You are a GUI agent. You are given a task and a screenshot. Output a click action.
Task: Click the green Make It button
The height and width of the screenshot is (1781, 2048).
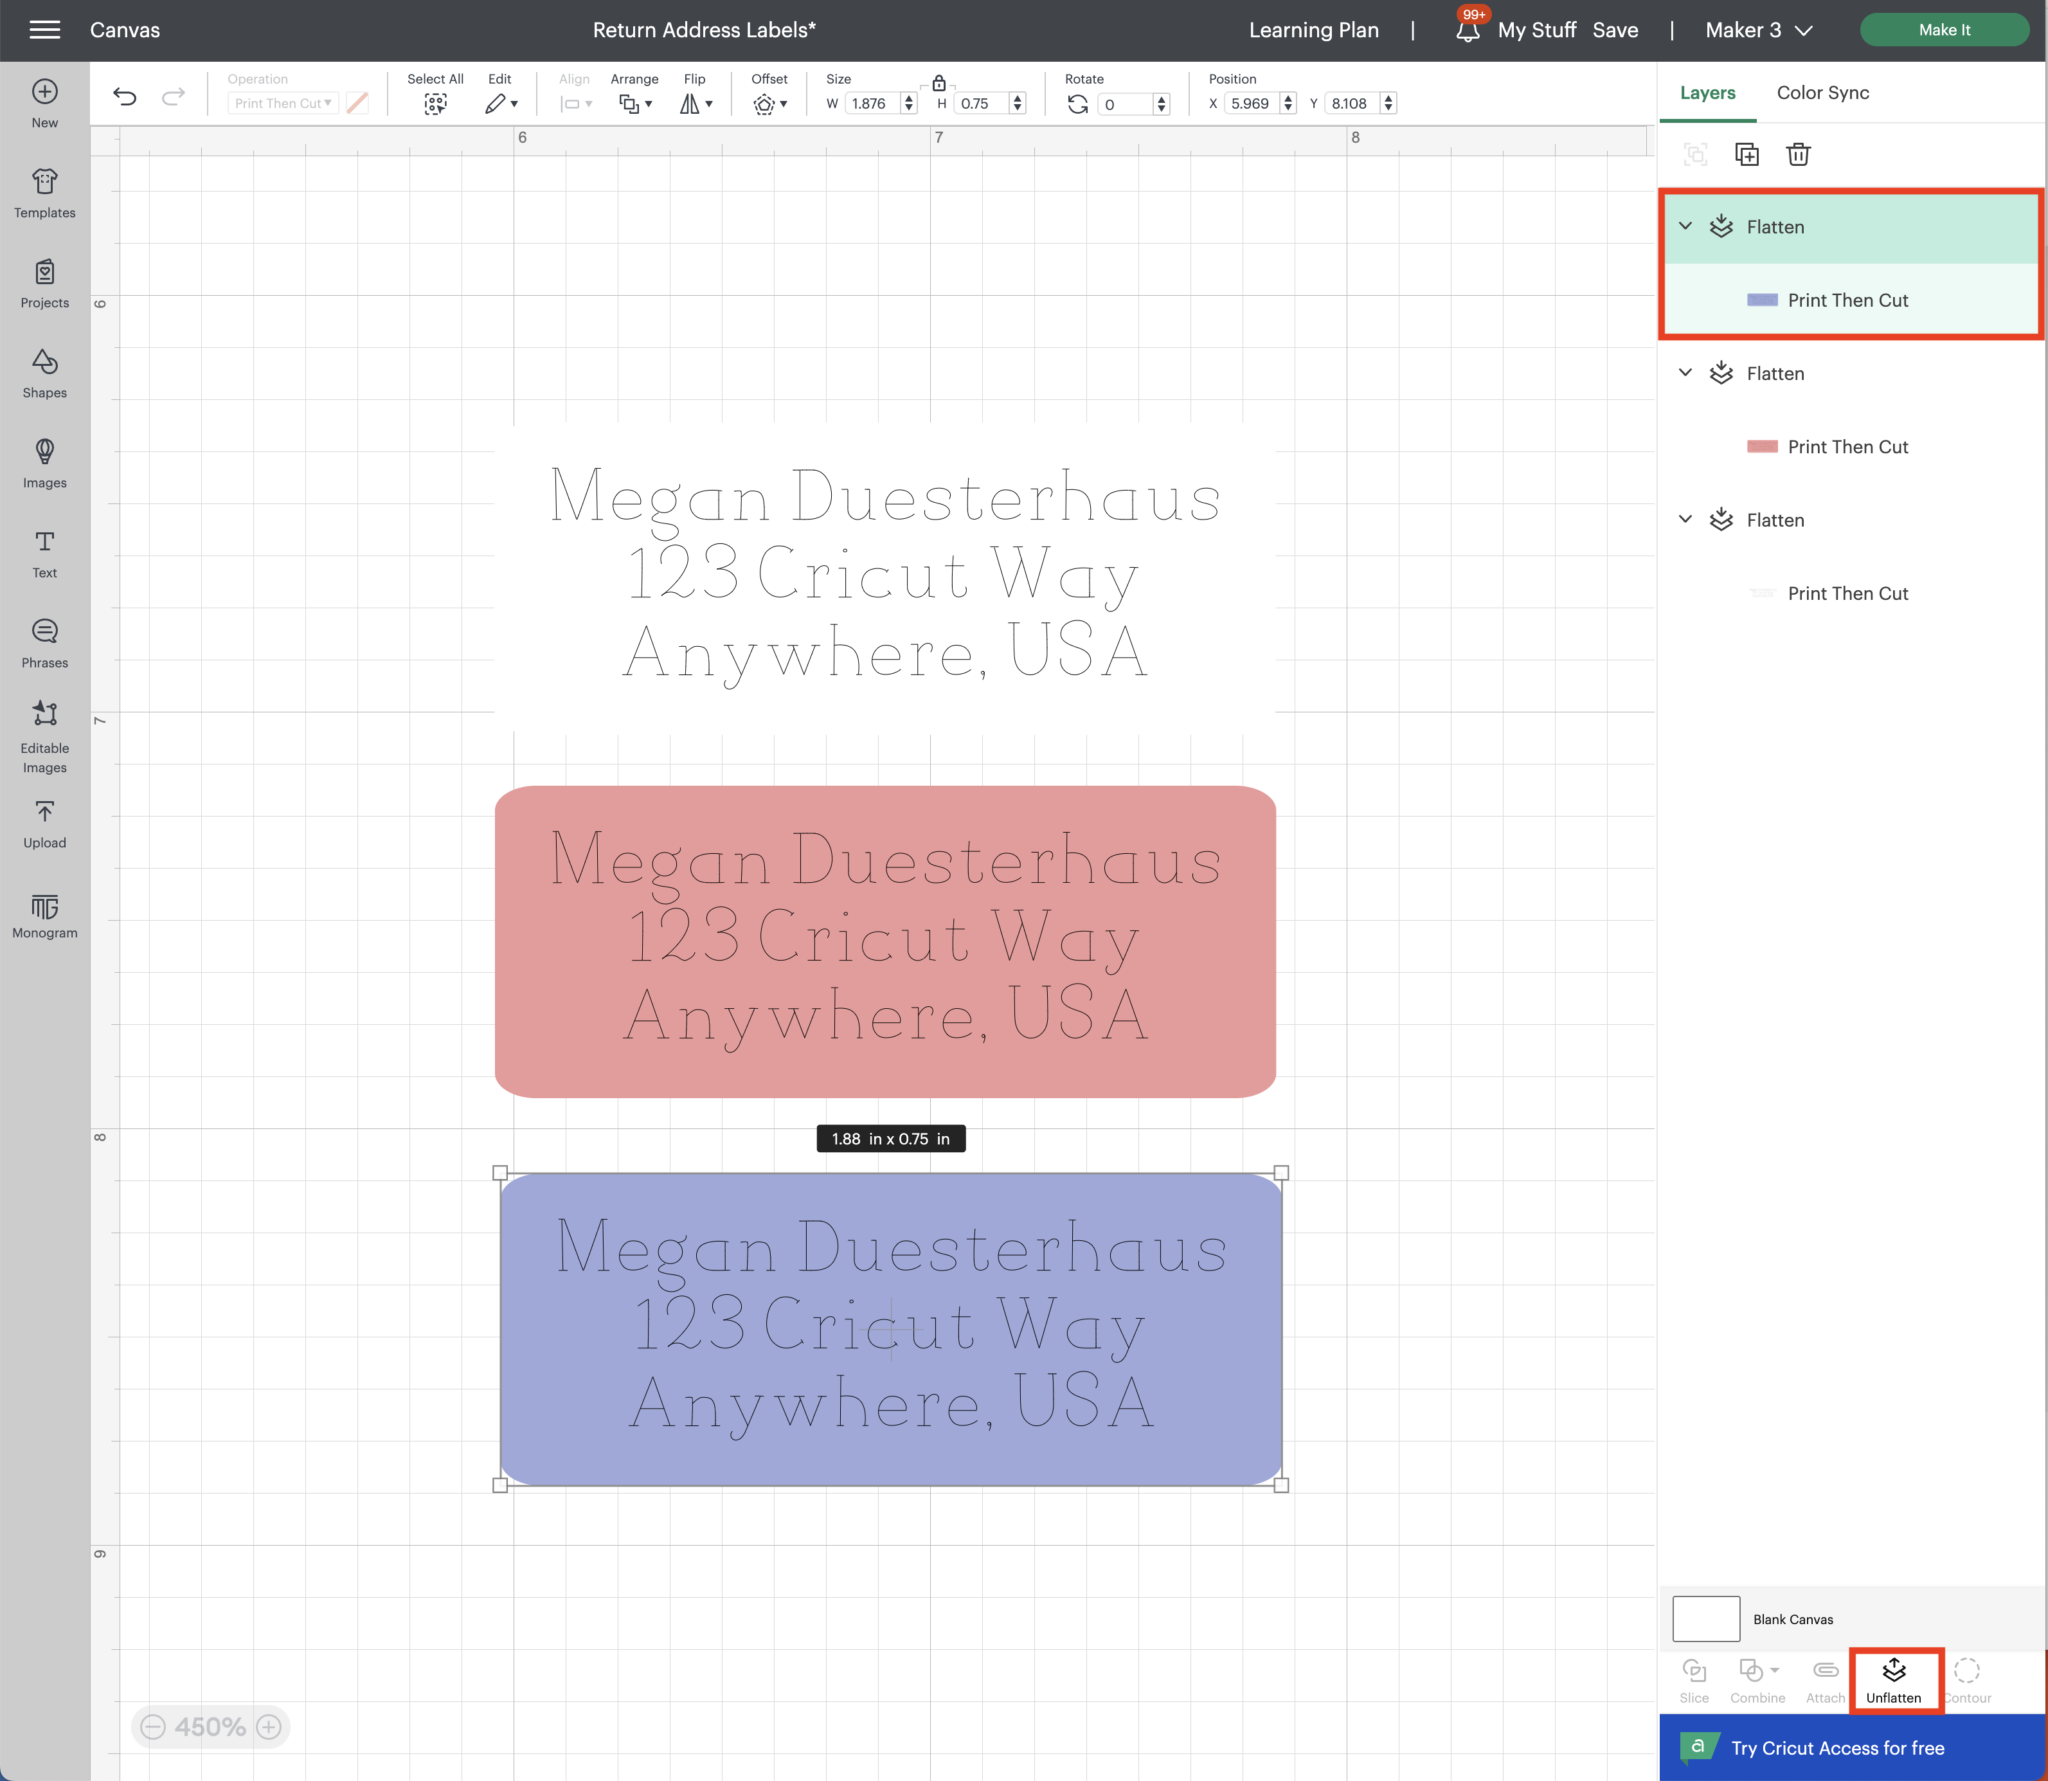tap(1943, 30)
